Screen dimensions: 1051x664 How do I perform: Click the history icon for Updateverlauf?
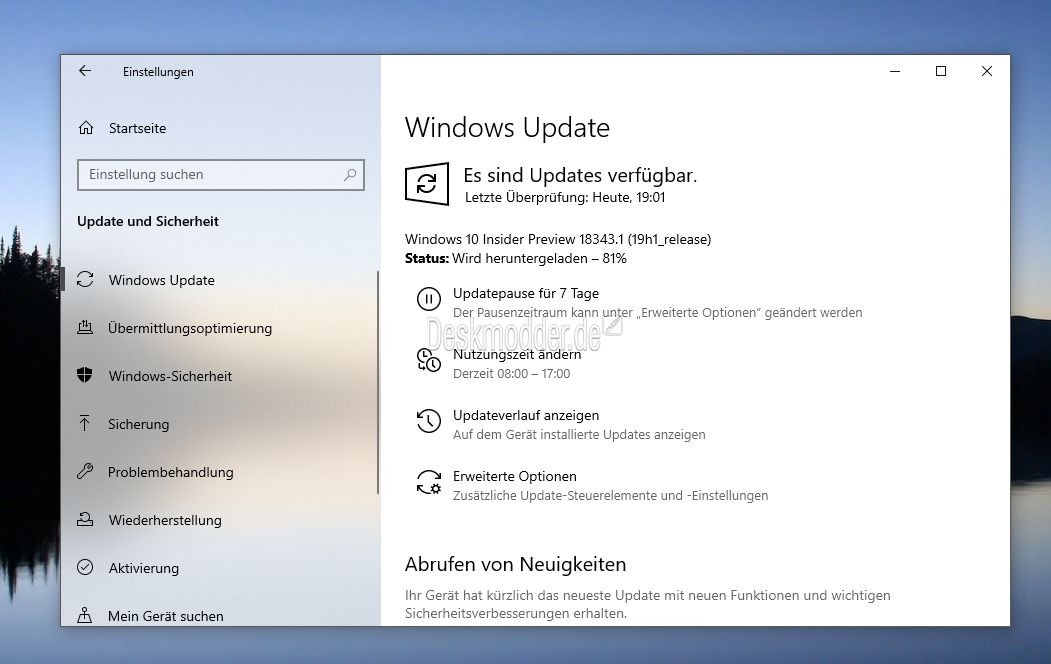tap(429, 421)
